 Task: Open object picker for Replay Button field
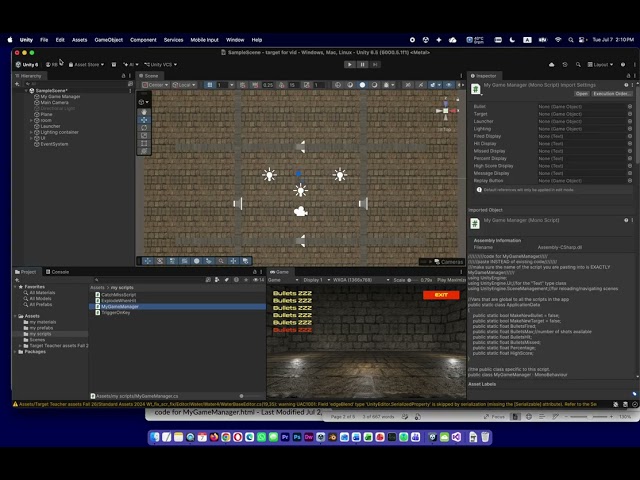click(x=630, y=180)
